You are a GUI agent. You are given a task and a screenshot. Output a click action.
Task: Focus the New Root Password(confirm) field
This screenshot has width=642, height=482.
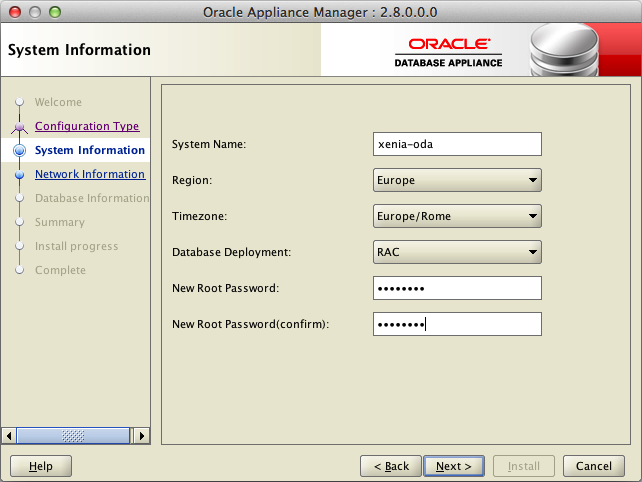(457, 324)
